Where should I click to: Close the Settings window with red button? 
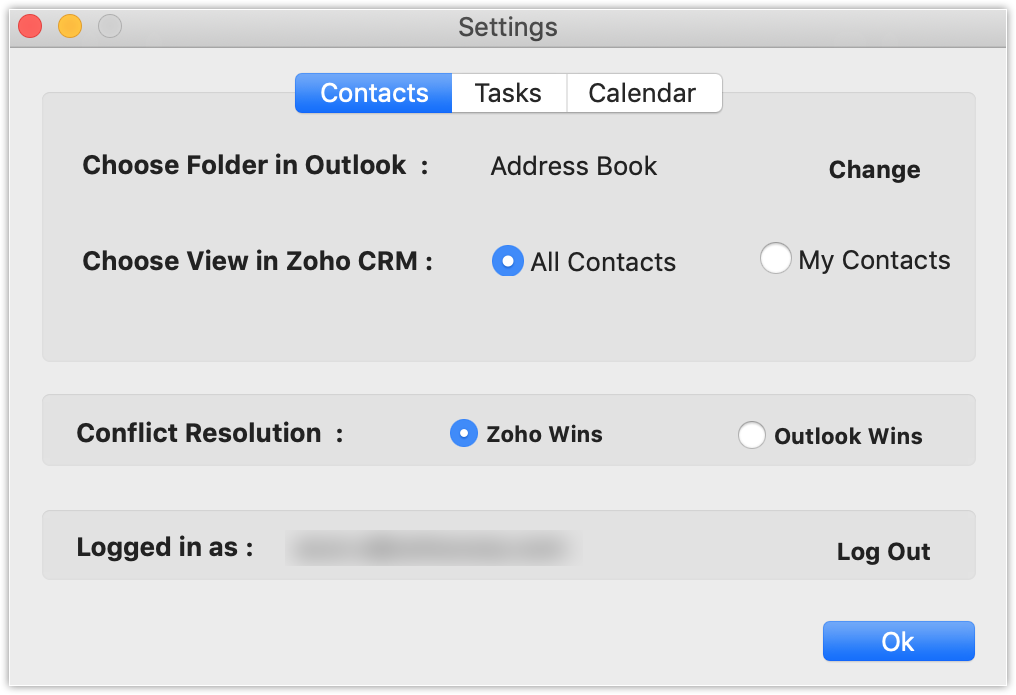click(30, 27)
